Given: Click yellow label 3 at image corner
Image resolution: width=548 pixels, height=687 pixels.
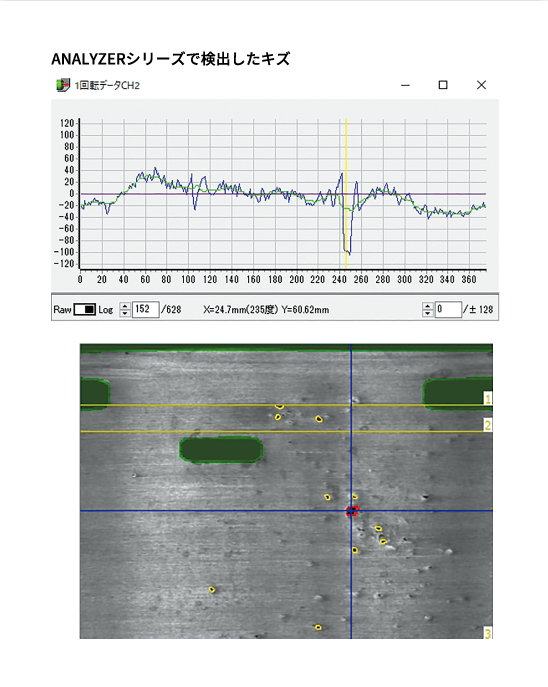Looking at the screenshot, I should [x=488, y=633].
